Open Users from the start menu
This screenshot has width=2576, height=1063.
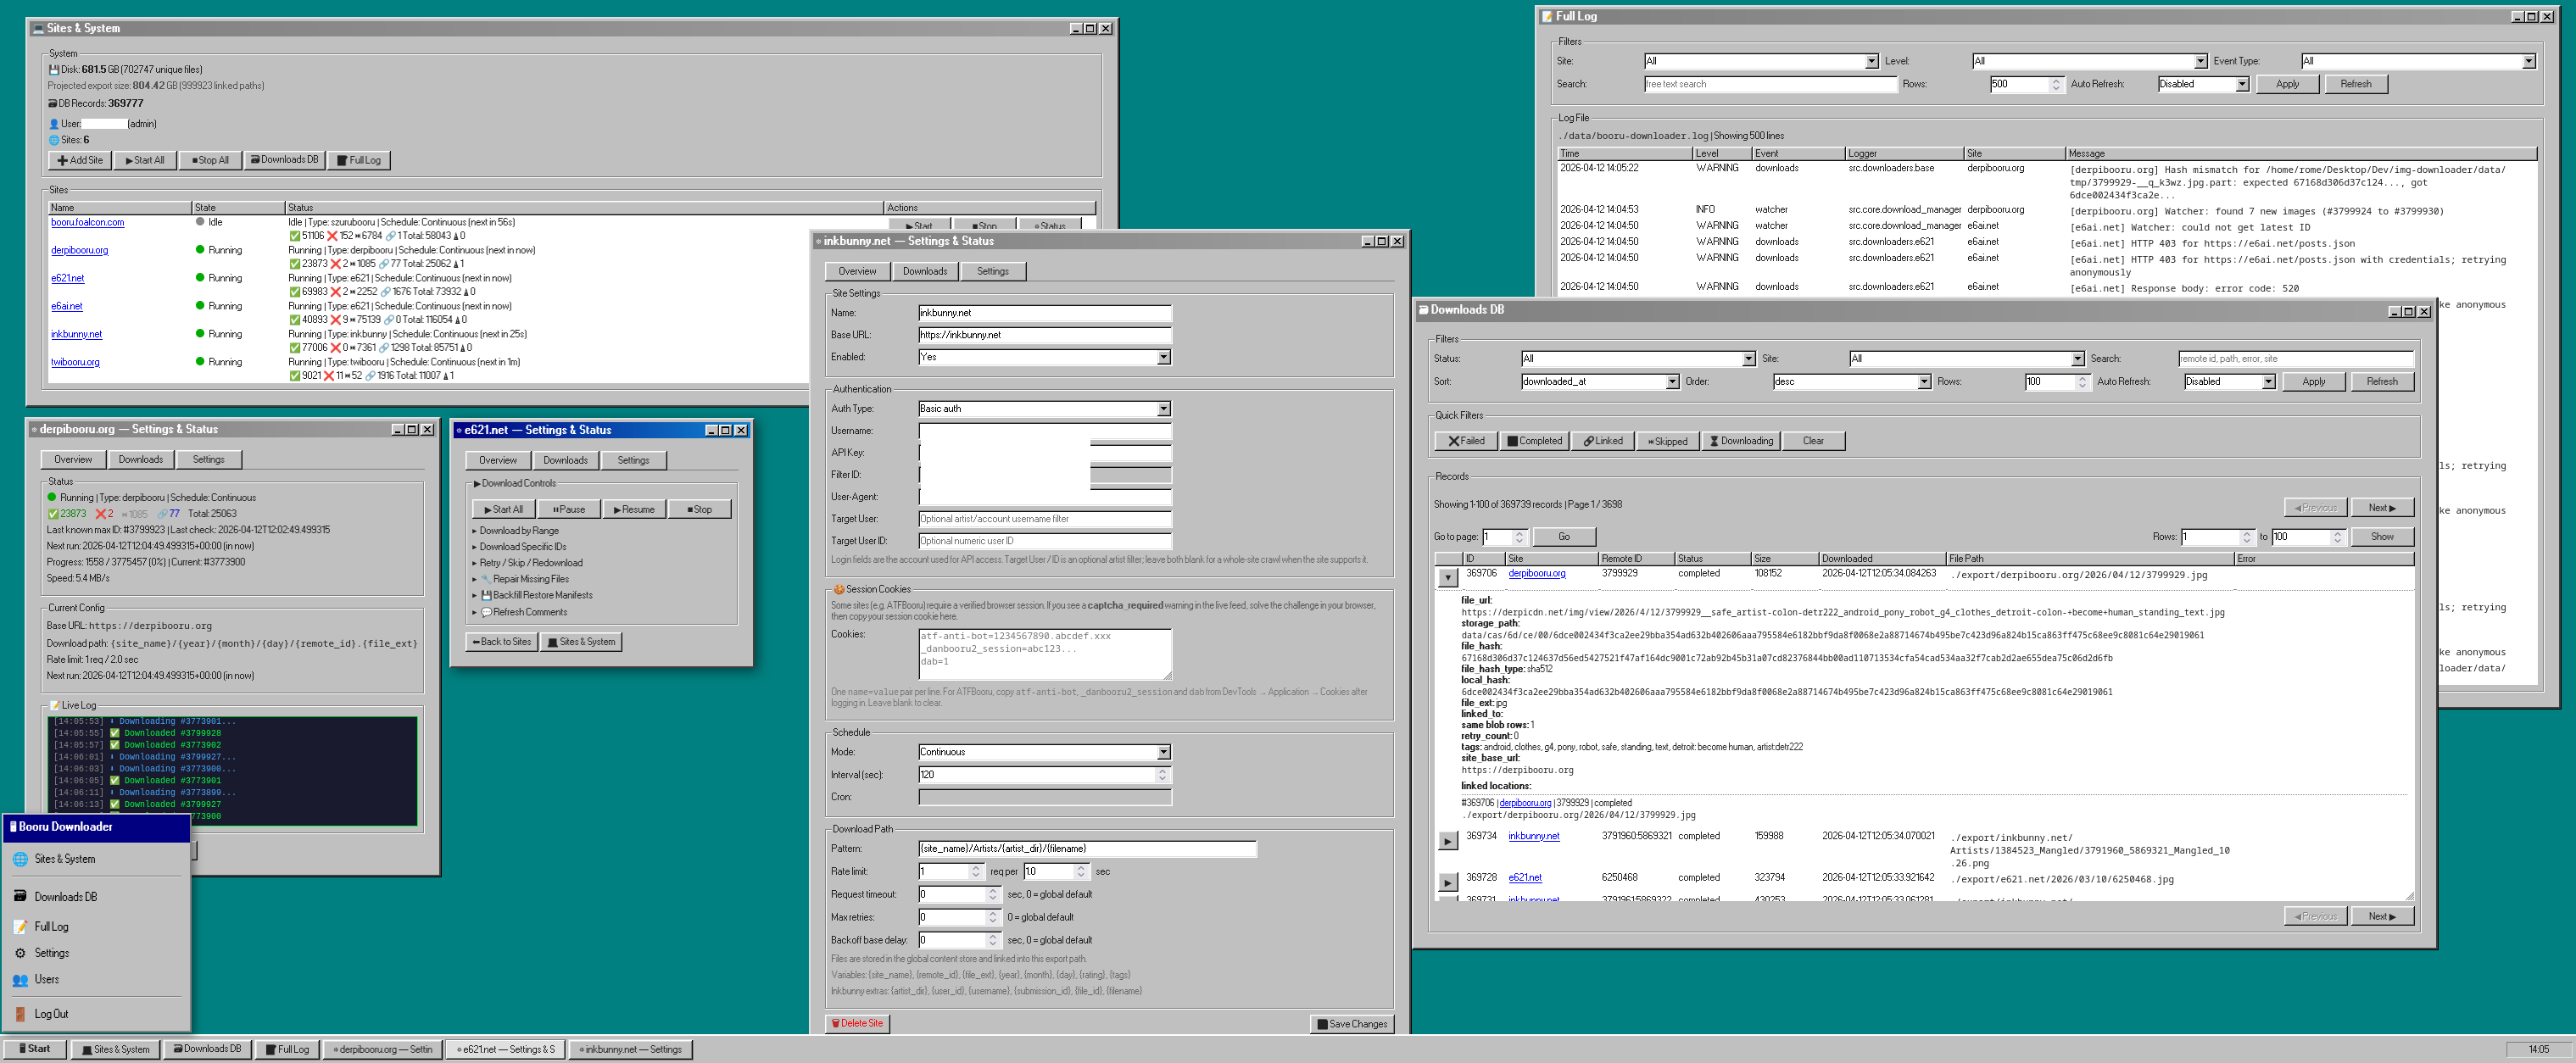coord(46,980)
